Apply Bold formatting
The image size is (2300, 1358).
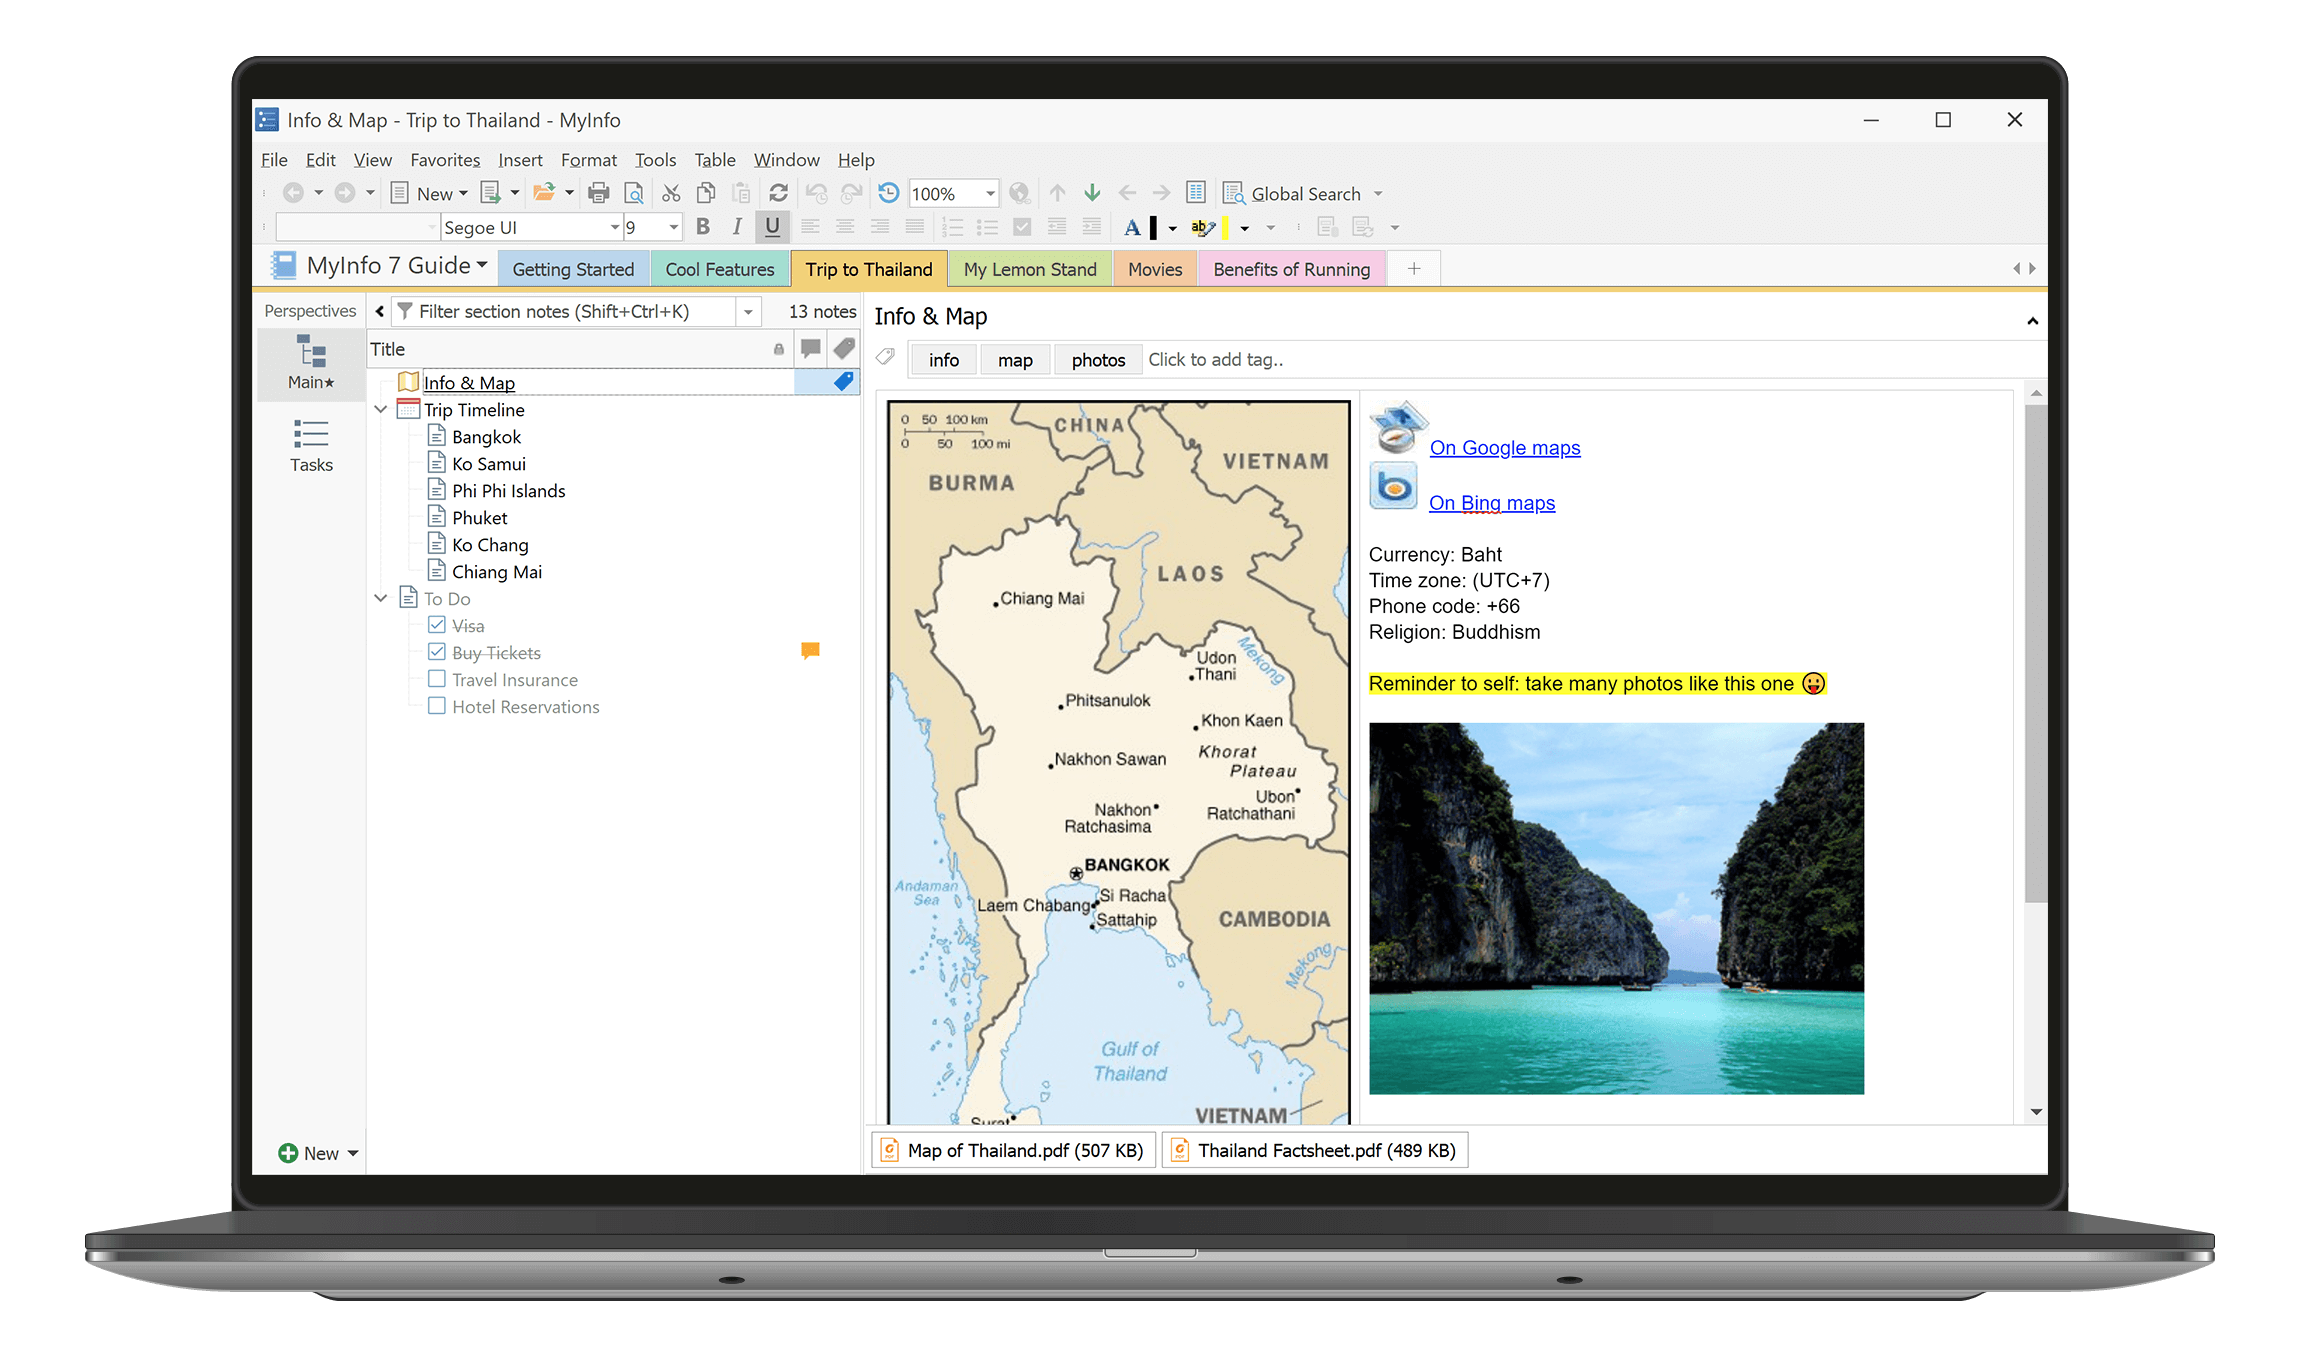[x=703, y=227]
